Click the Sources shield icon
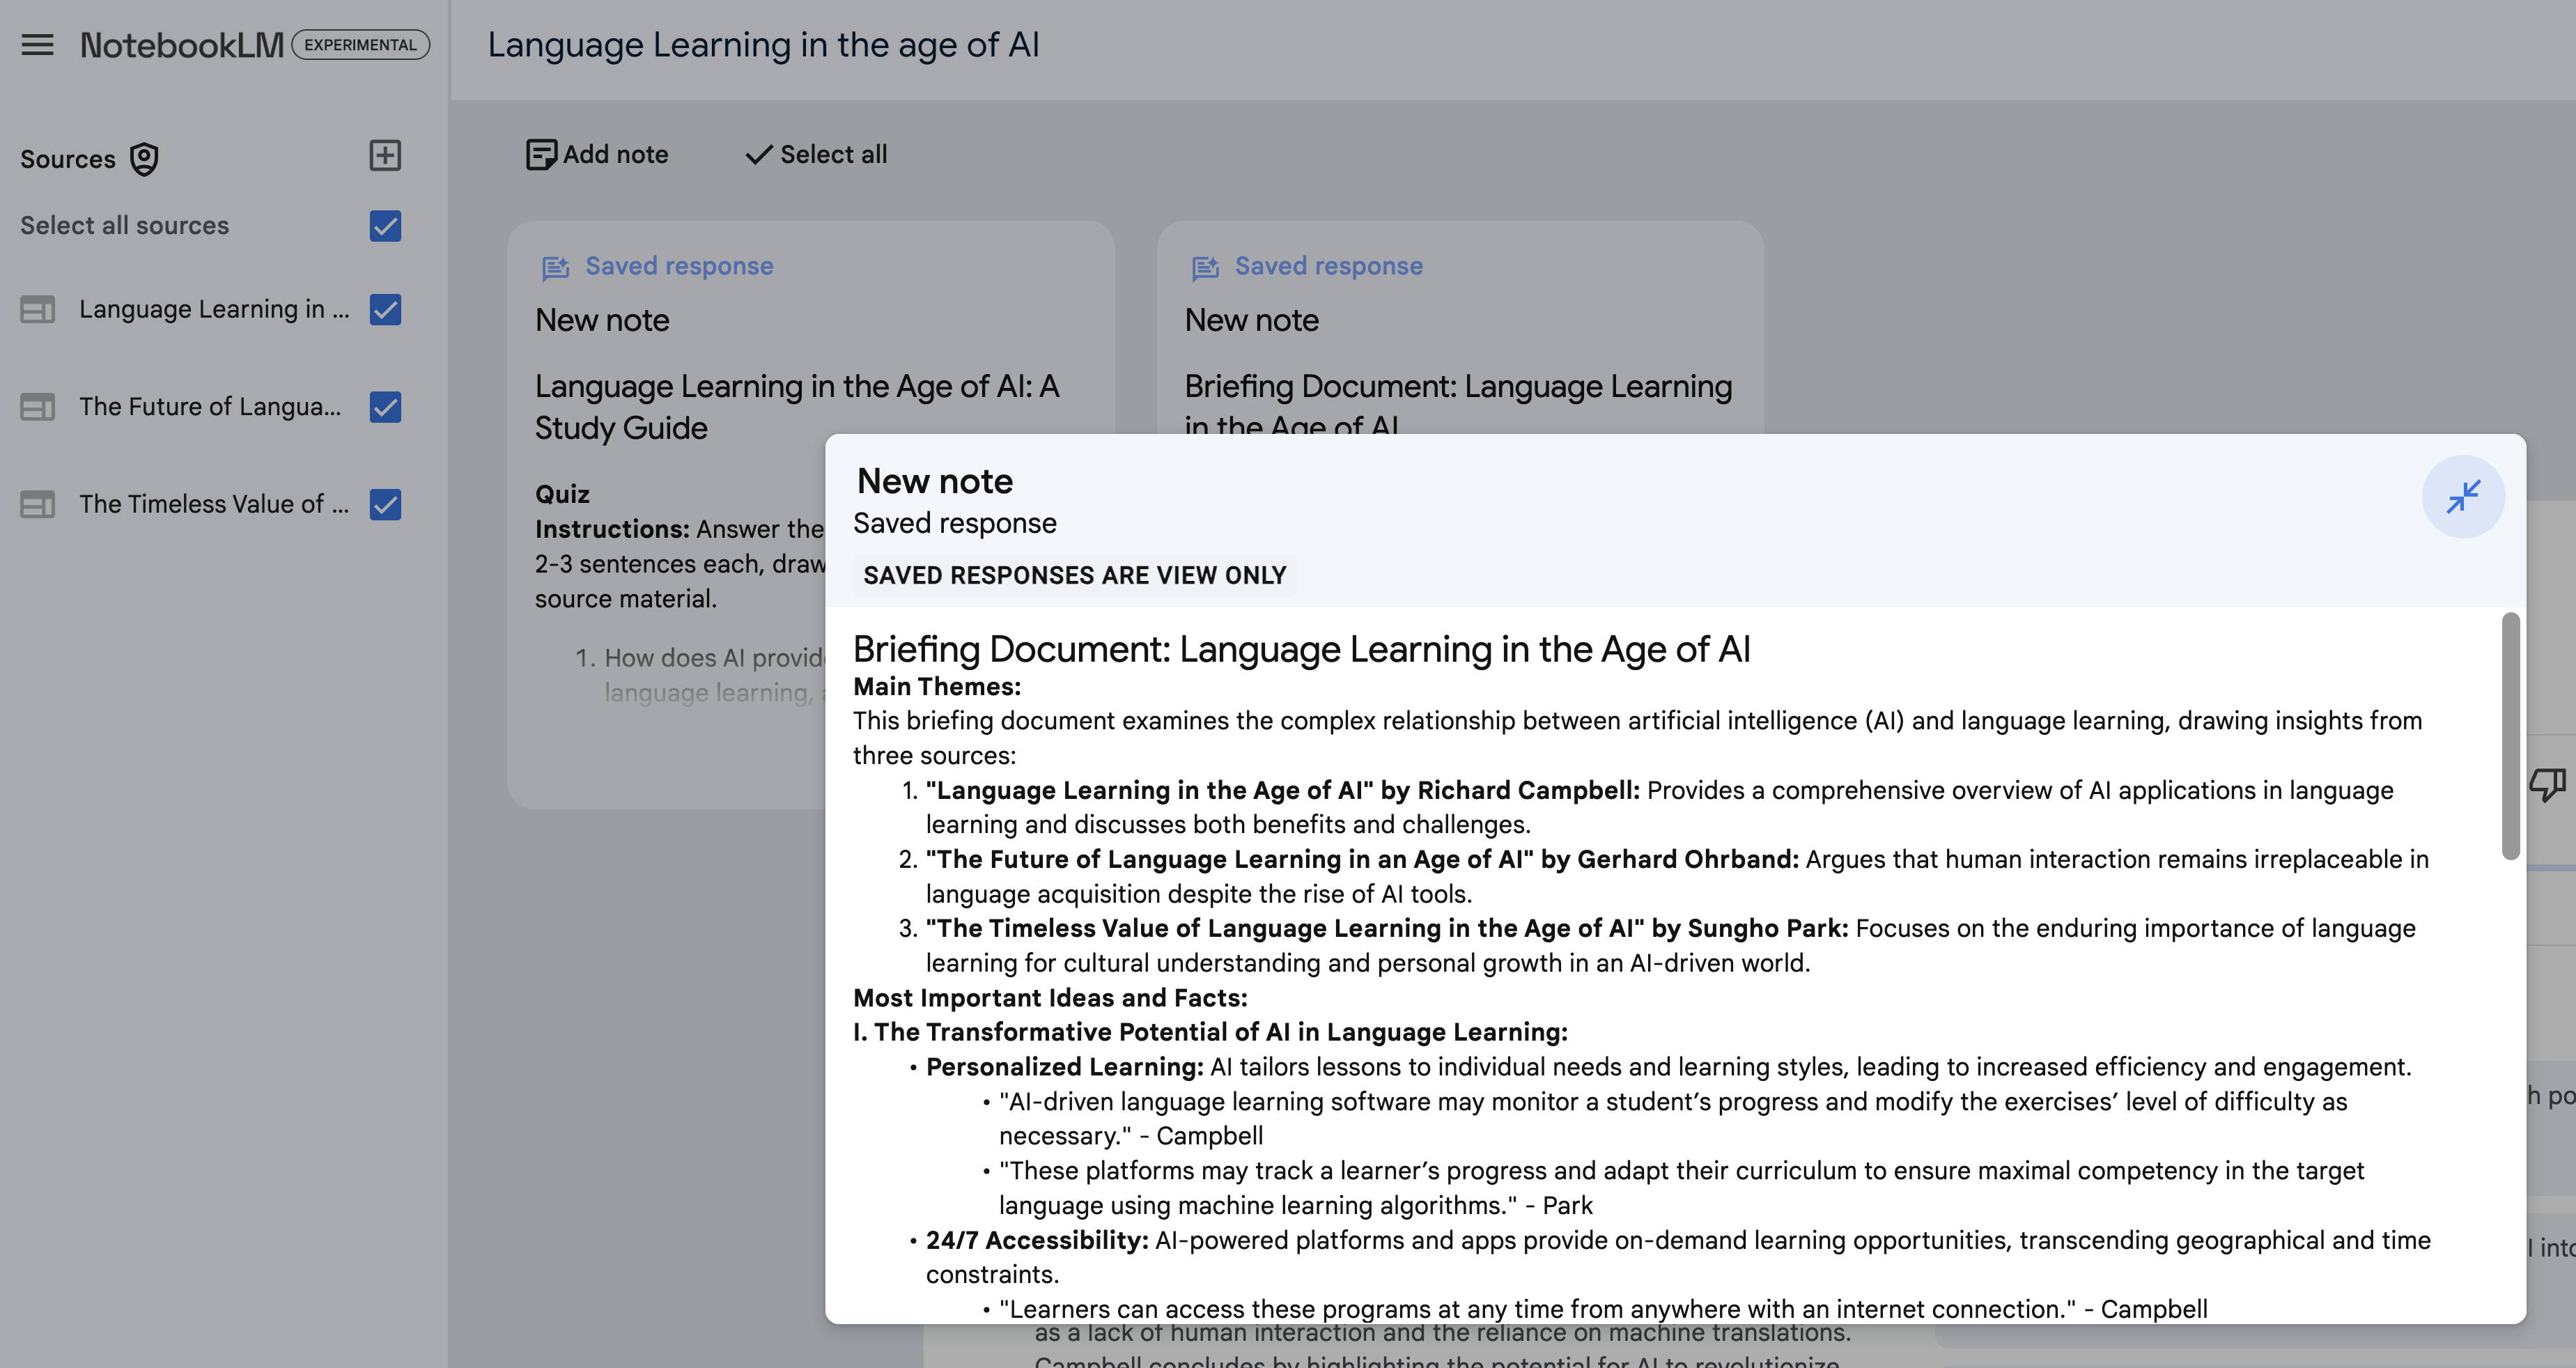This screenshot has height=1368, width=2576. (143, 159)
